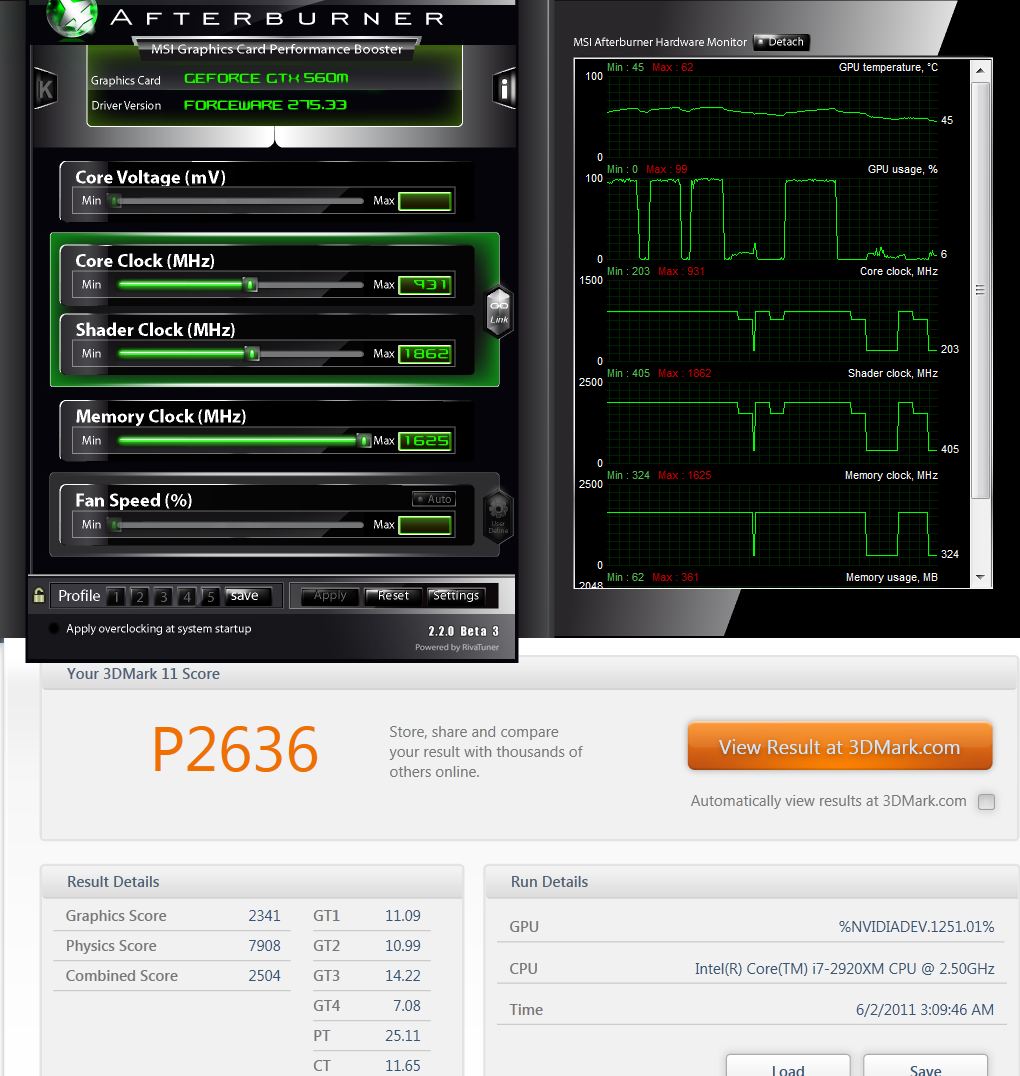
Task: Click the Core Clock value field 931
Action: click(425, 285)
